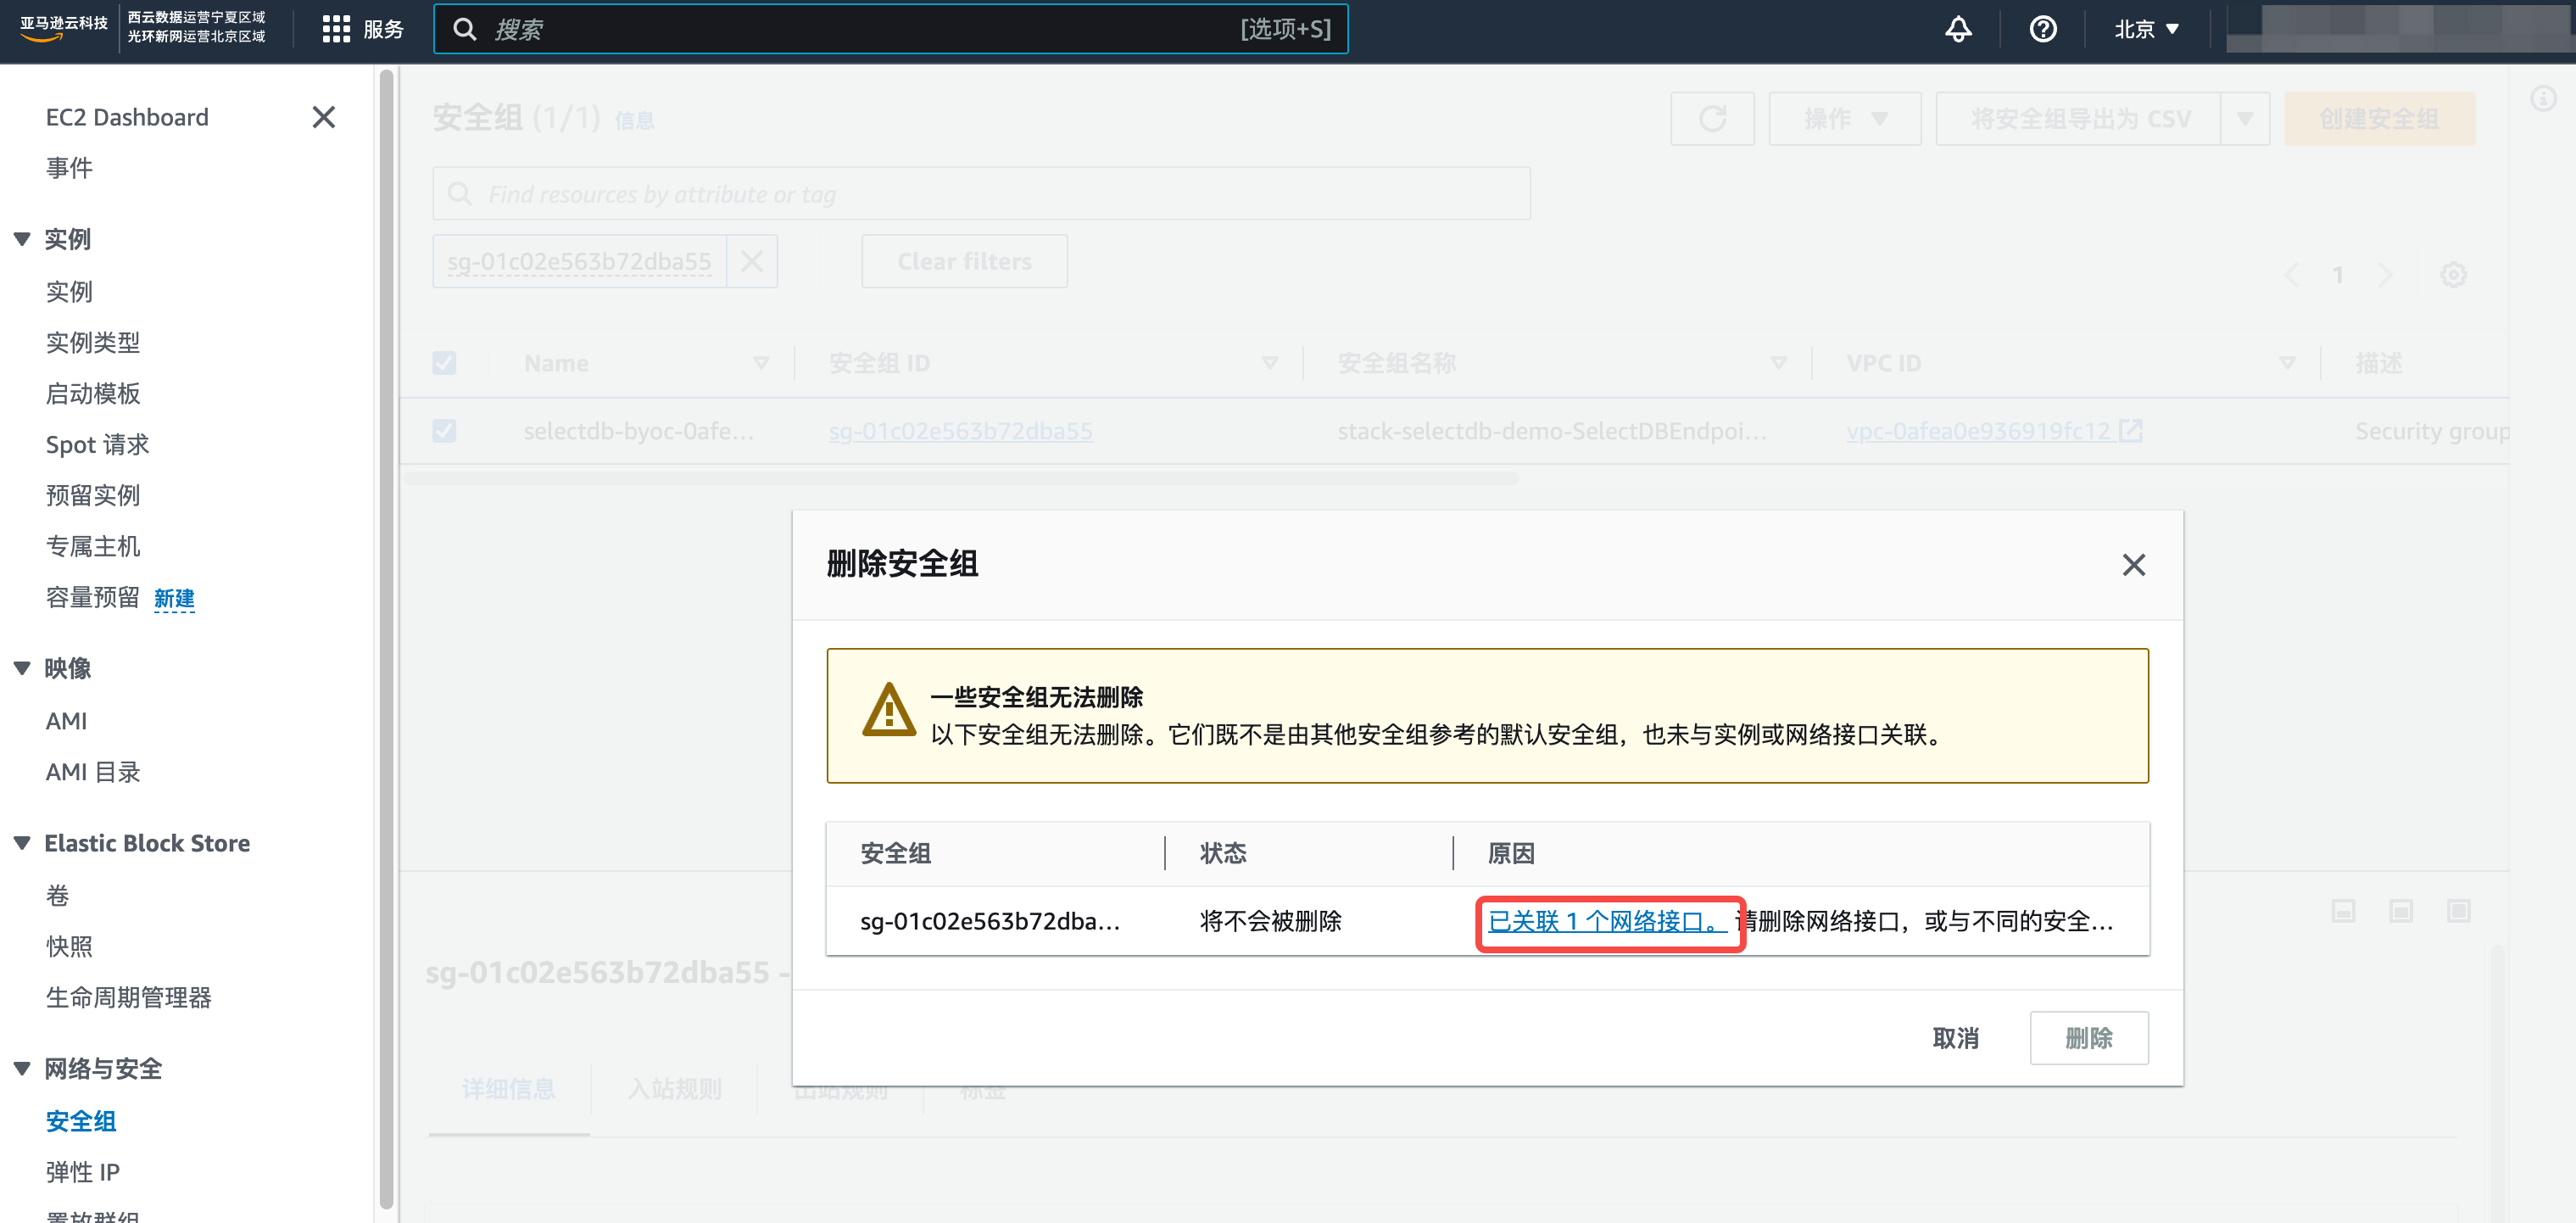Open the CSV export split-button arrow

point(2245,119)
